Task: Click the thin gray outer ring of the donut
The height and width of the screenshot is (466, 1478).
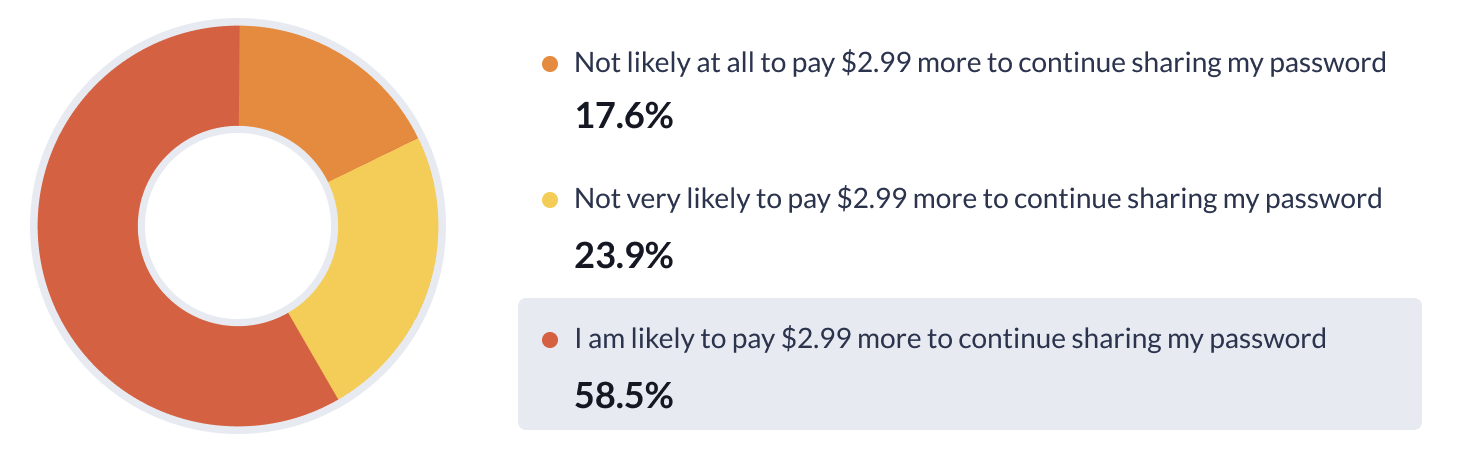Action: (x=35, y=226)
